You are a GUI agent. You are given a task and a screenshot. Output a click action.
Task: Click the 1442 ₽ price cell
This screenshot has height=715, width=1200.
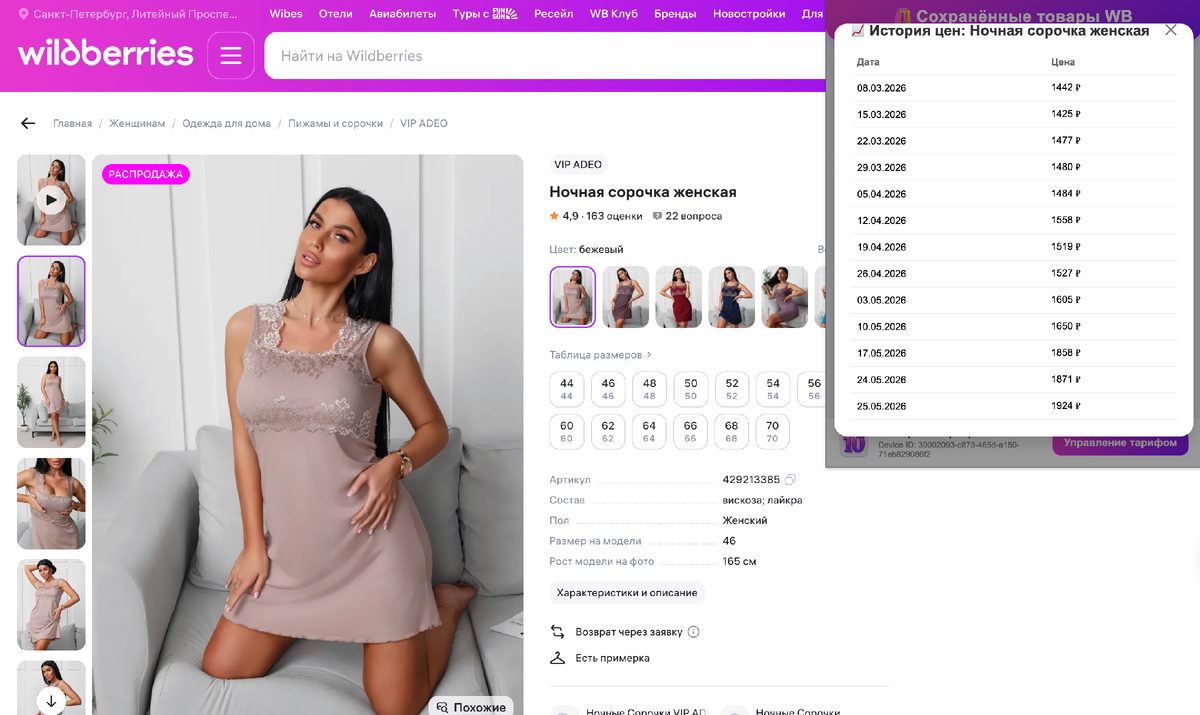click(x=1066, y=88)
